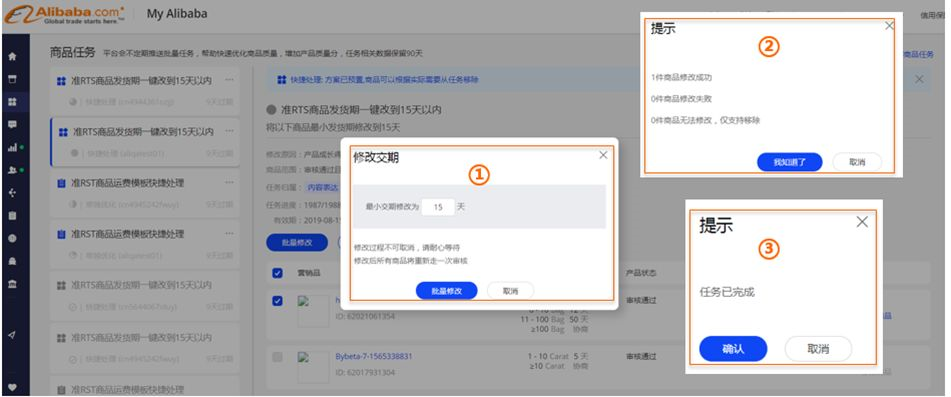Click 取消 in the 修改交期 dialog
Image resolution: width=951 pixels, height=397 pixels.
point(510,291)
